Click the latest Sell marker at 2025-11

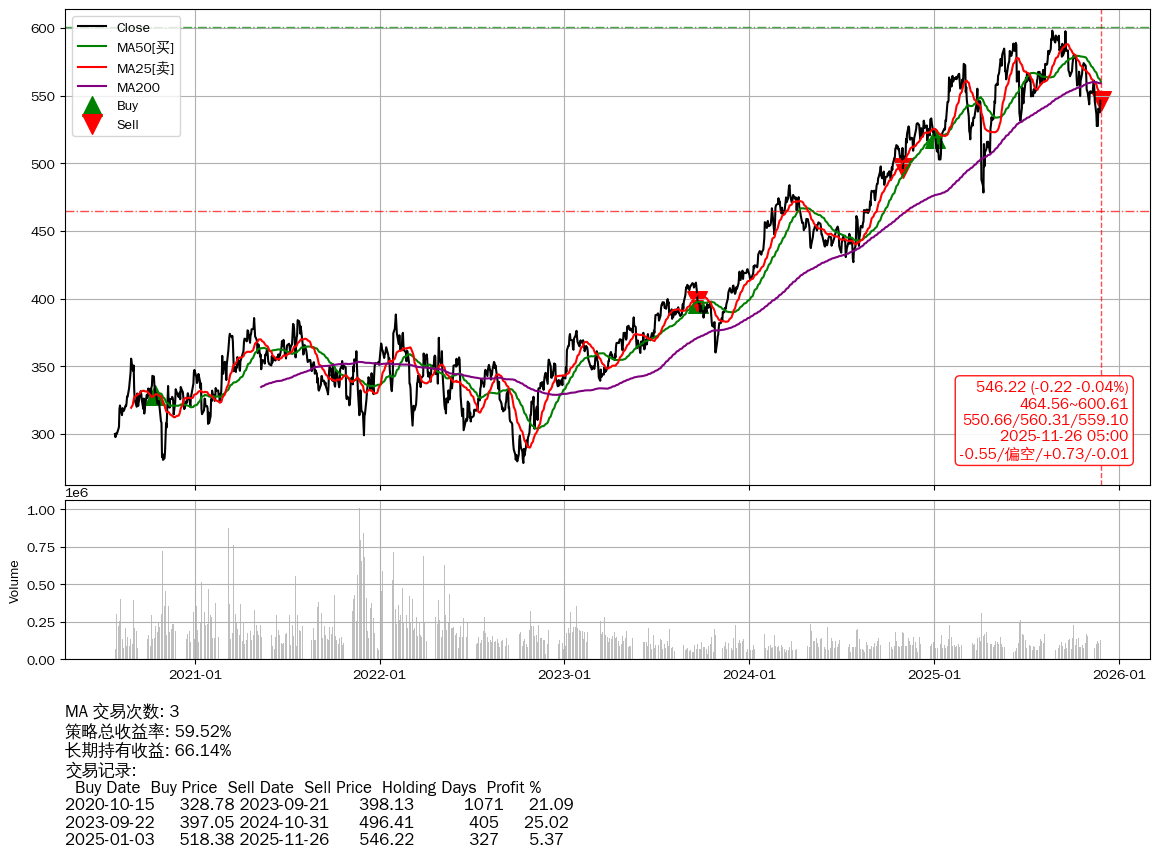[x=1101, y=101]
